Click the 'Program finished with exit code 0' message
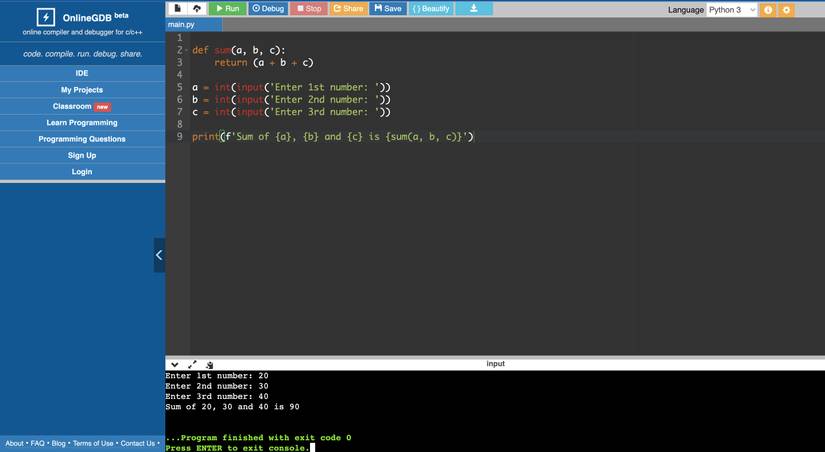Viewport: 825px width, 452px height. pos(258,438)
